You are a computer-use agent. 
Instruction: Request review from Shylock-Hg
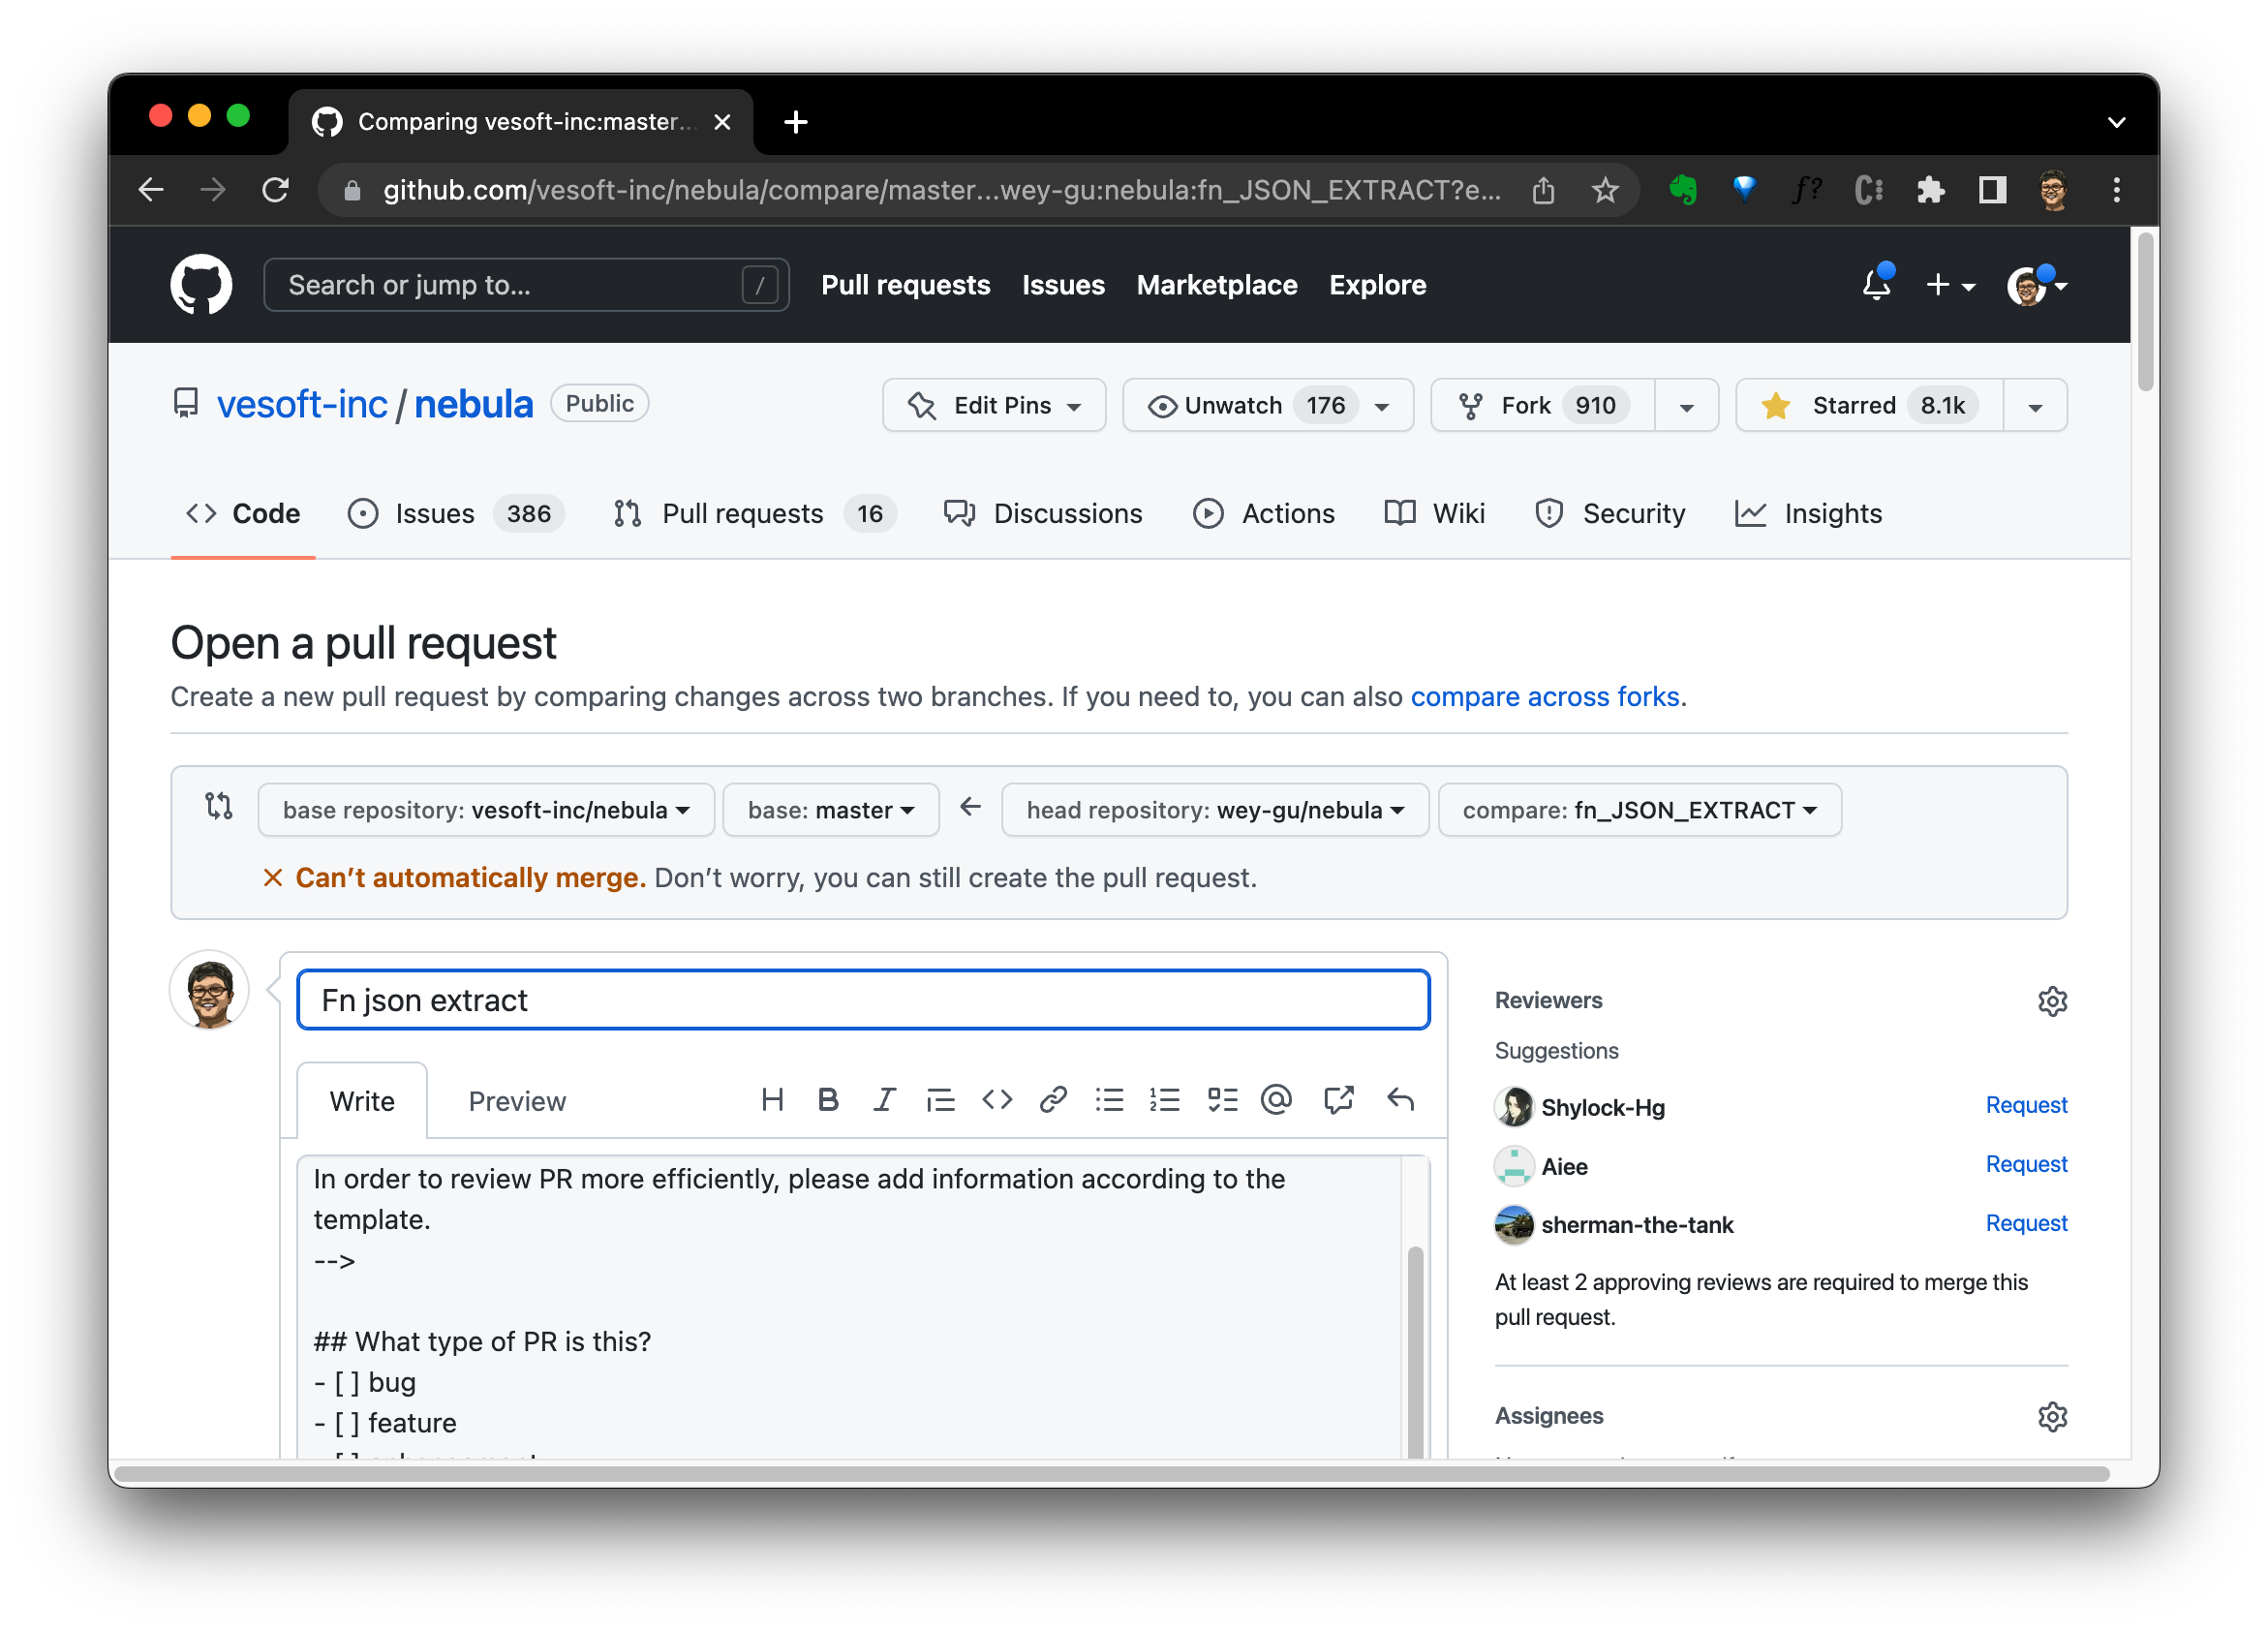(2025, 1105)
